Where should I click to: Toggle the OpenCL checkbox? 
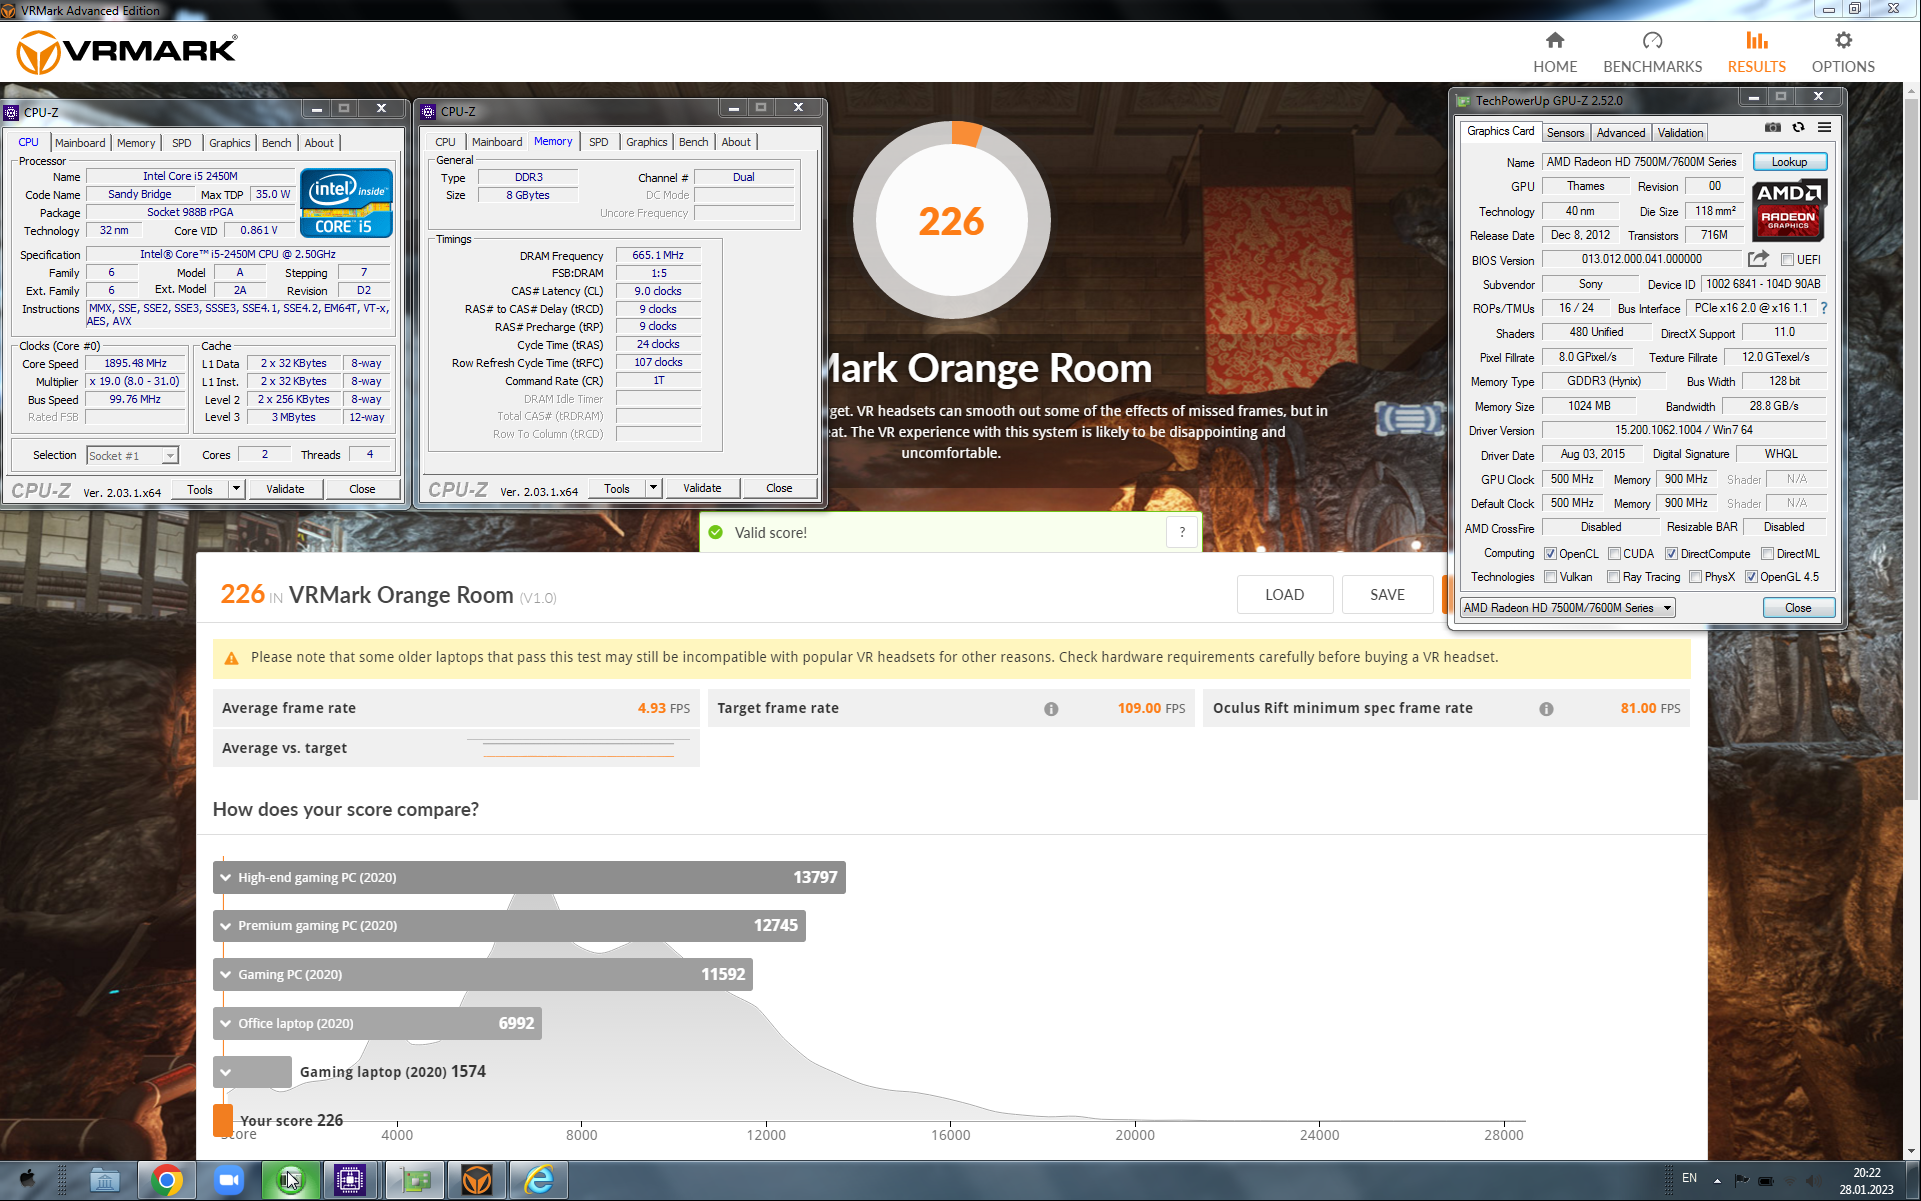click(1550, 554)
